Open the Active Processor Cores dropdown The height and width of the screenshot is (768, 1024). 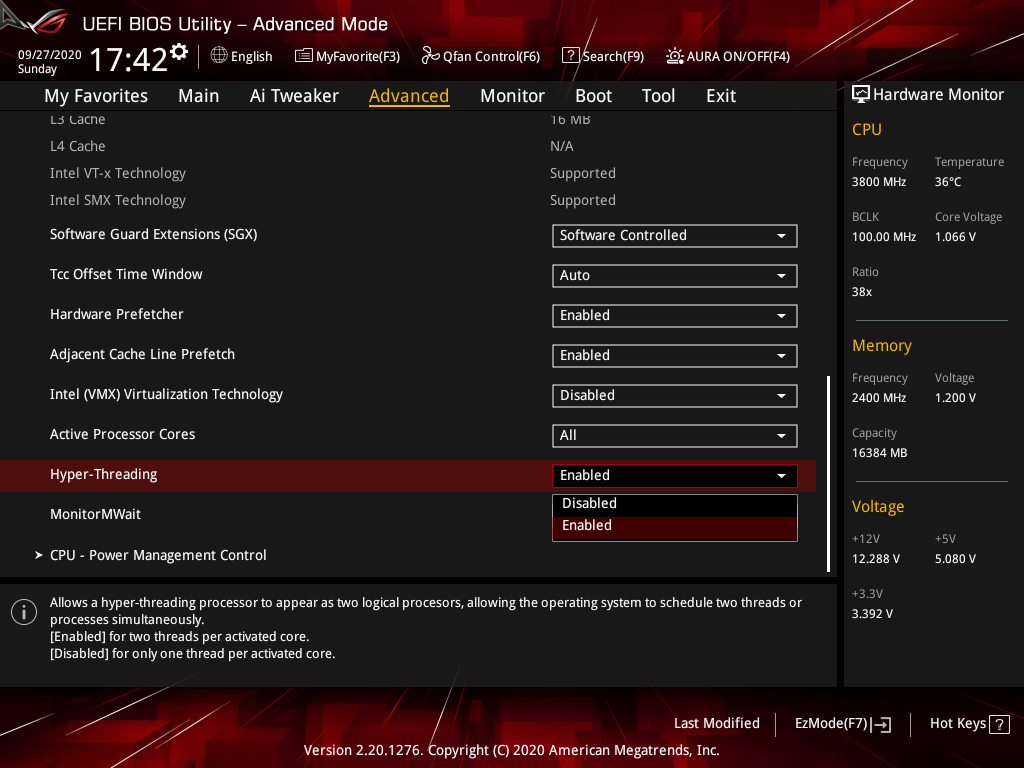[674, 435]
